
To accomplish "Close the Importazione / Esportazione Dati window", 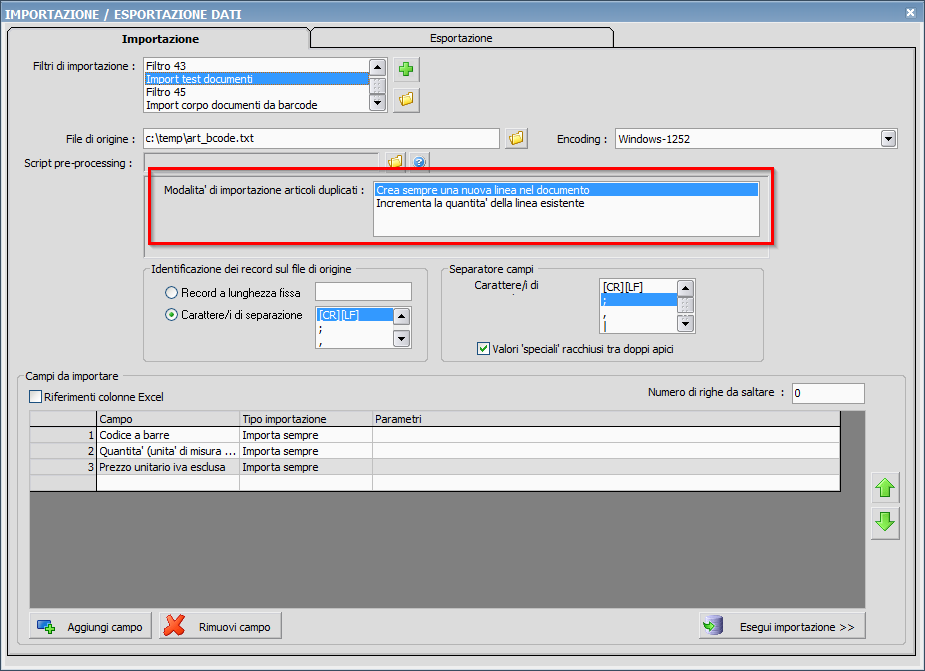I will pyautogui.click(x=911, y=12).
